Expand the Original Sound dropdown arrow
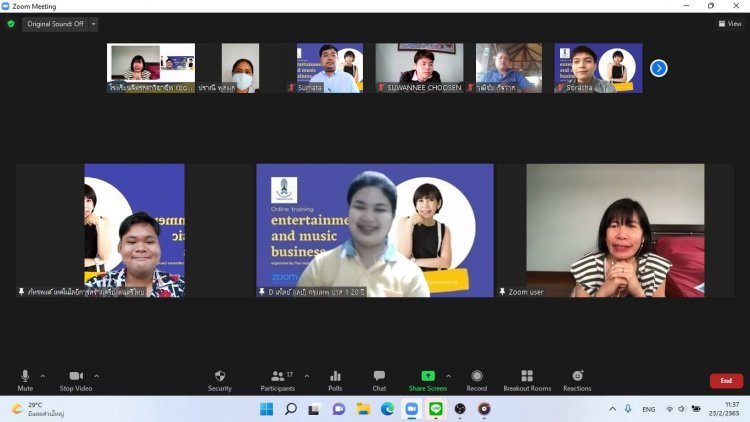750x422 pixels. (93, 24)
